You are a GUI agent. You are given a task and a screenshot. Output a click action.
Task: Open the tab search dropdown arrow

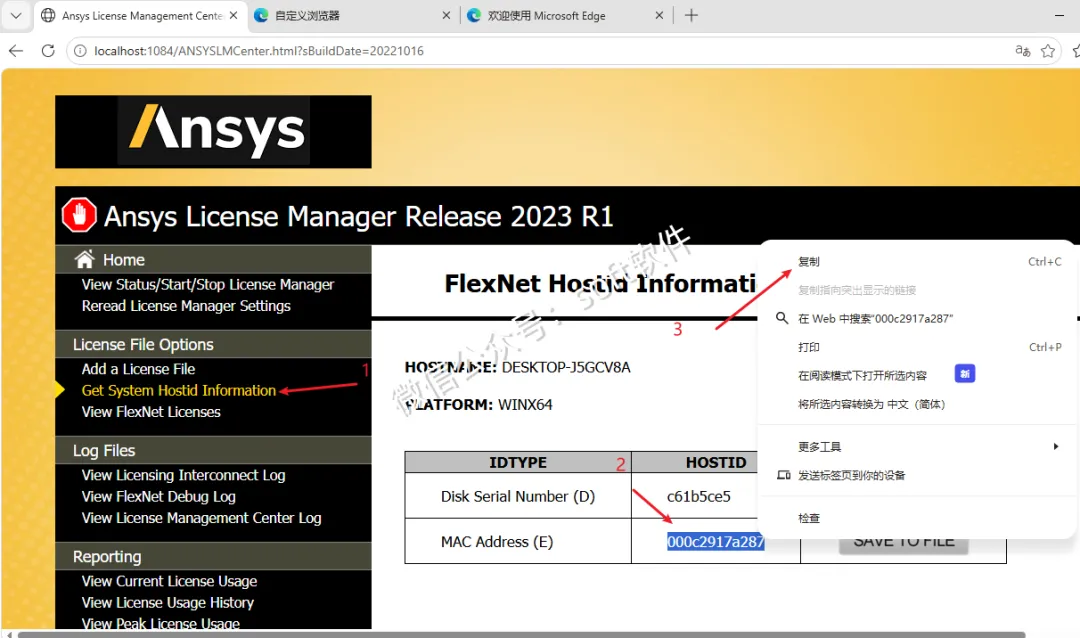[16, 15]
